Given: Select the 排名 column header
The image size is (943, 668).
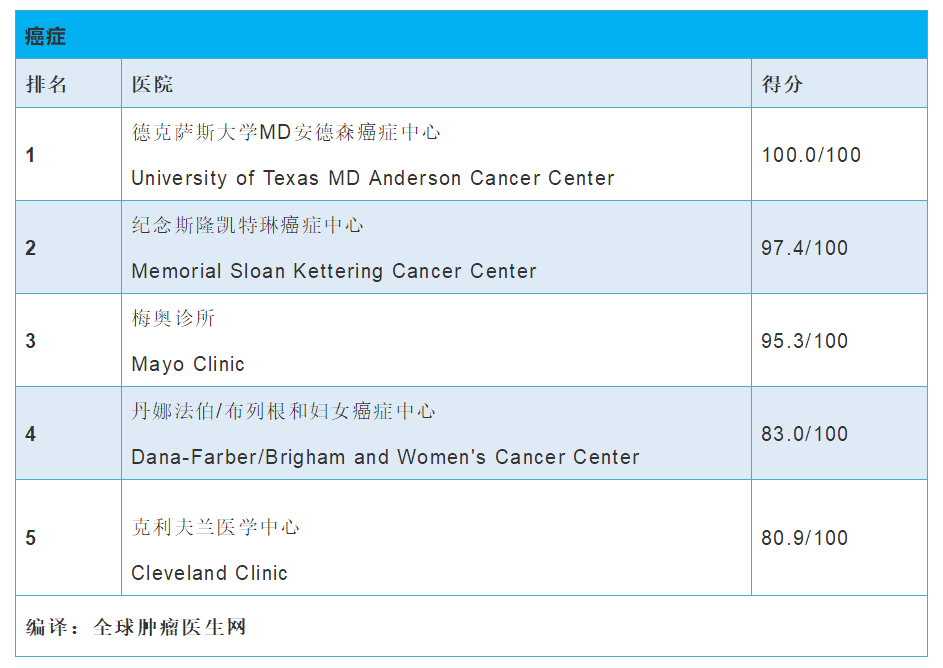Looking at the screenshot, I should pos(47,85).
